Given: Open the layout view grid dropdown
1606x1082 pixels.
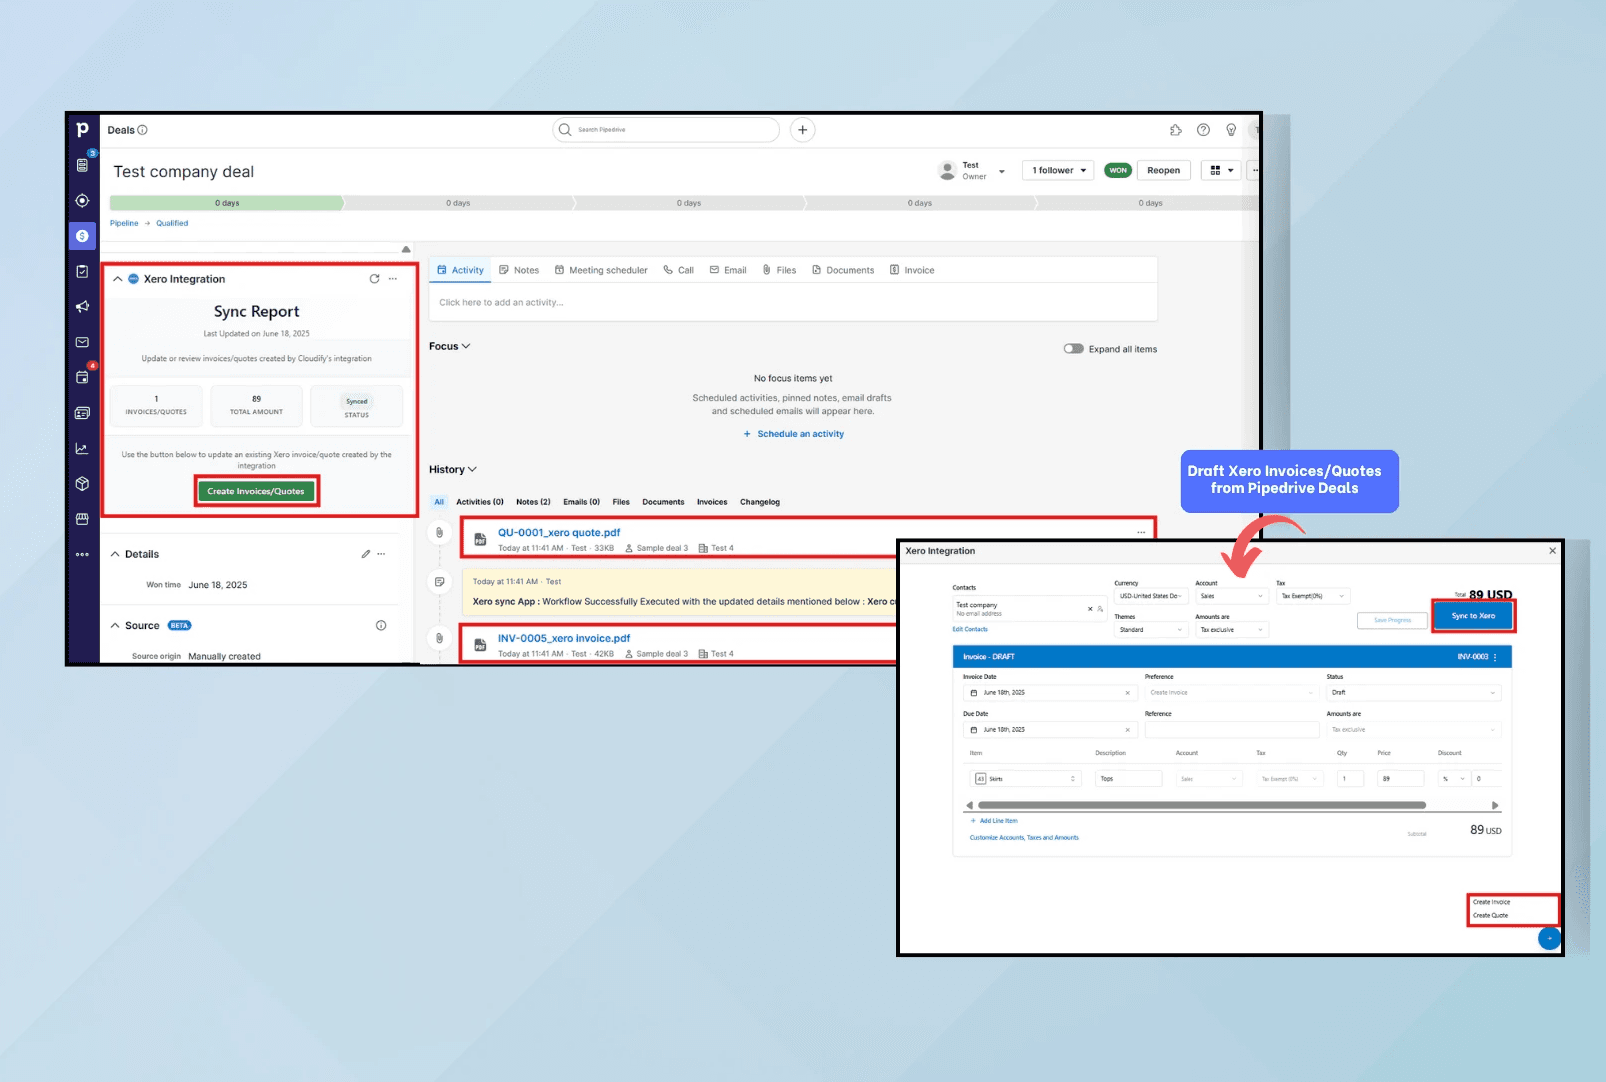Looking at the screenshot, I should pos(1222,171).
